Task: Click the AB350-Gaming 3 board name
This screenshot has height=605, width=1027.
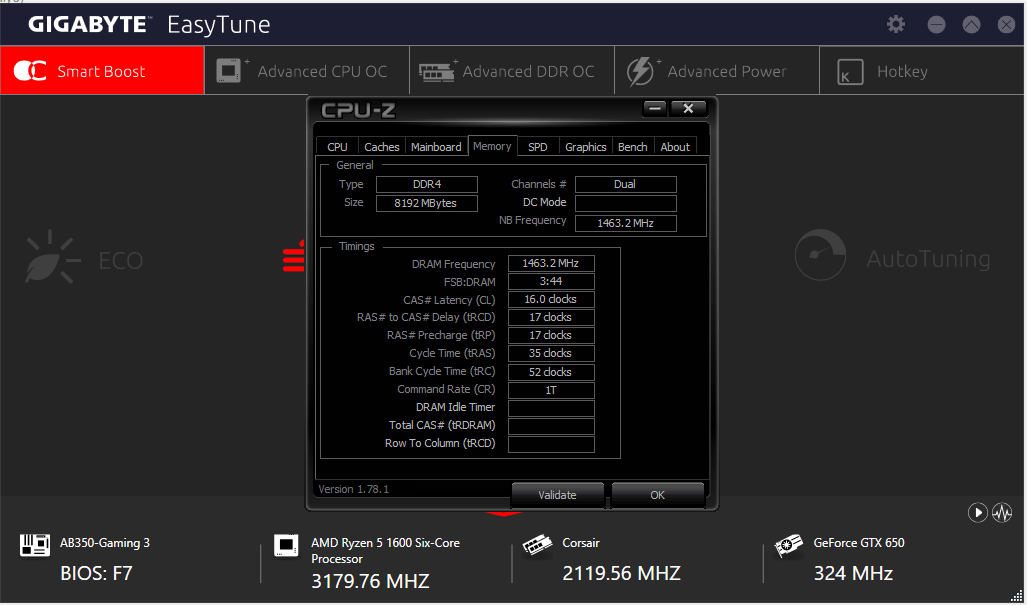Action: coord(105,543)
